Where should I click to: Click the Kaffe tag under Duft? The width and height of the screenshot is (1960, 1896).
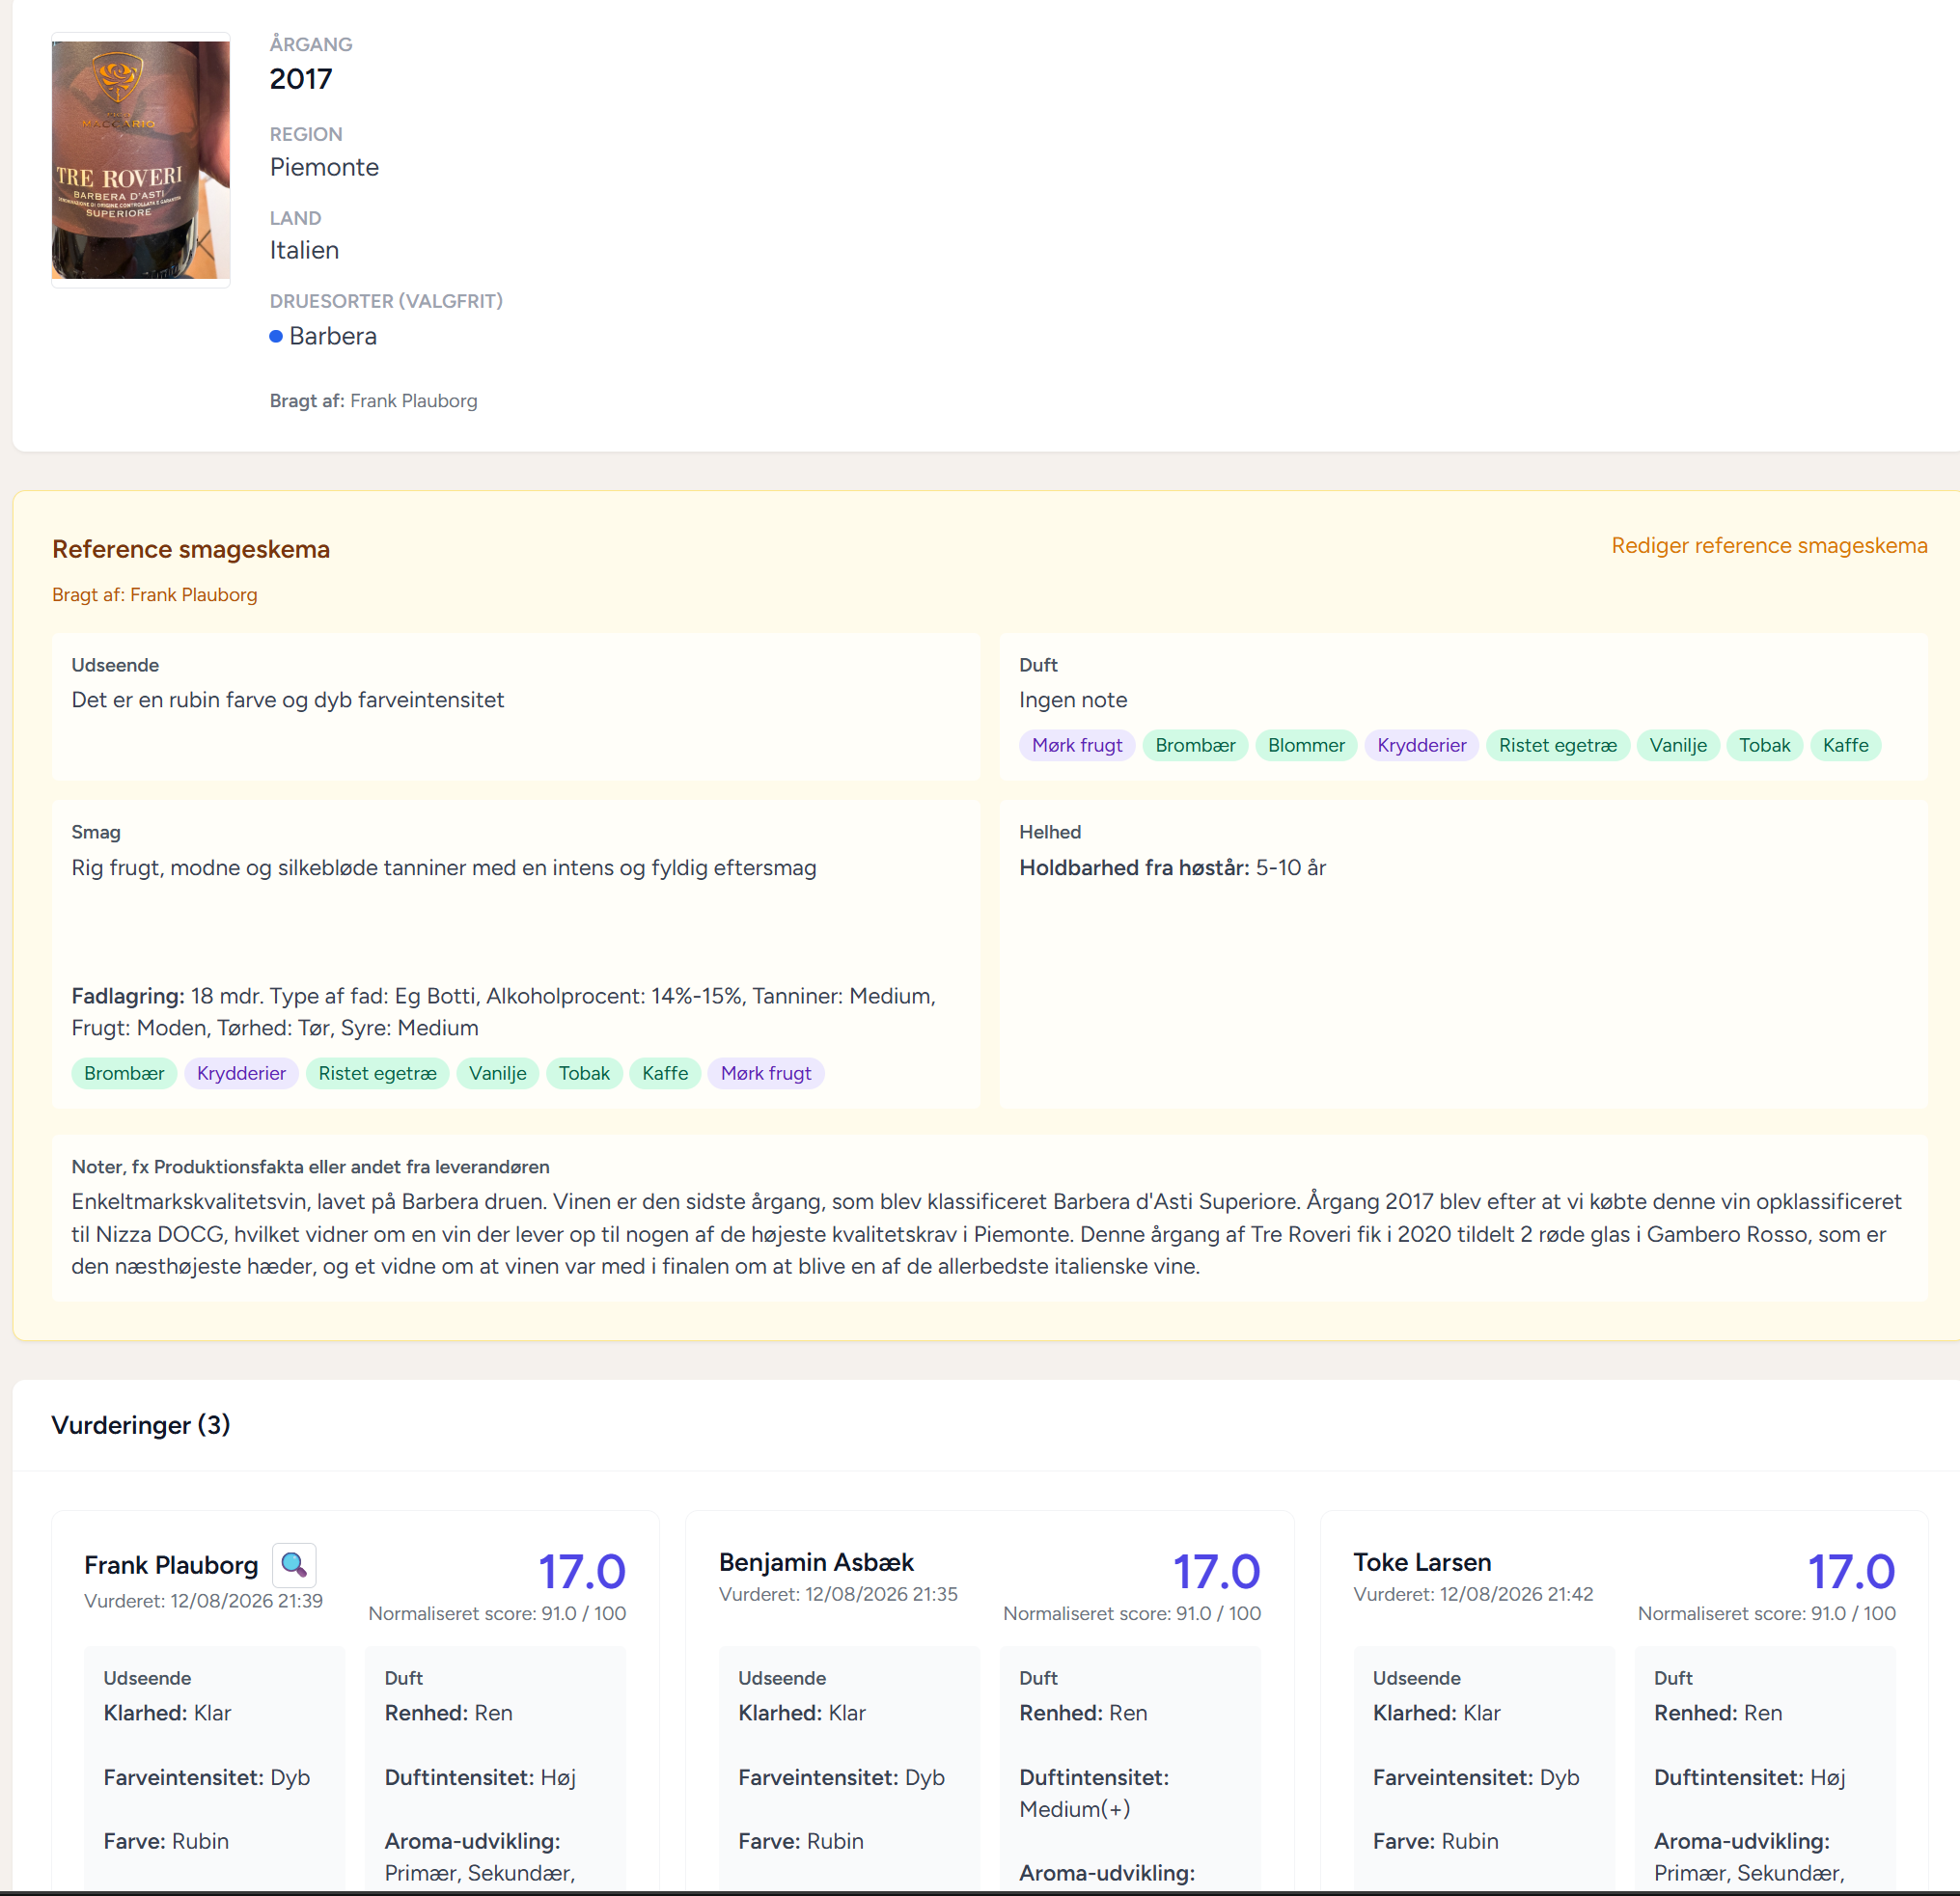pyautogui.click(x=1845, y=746)
